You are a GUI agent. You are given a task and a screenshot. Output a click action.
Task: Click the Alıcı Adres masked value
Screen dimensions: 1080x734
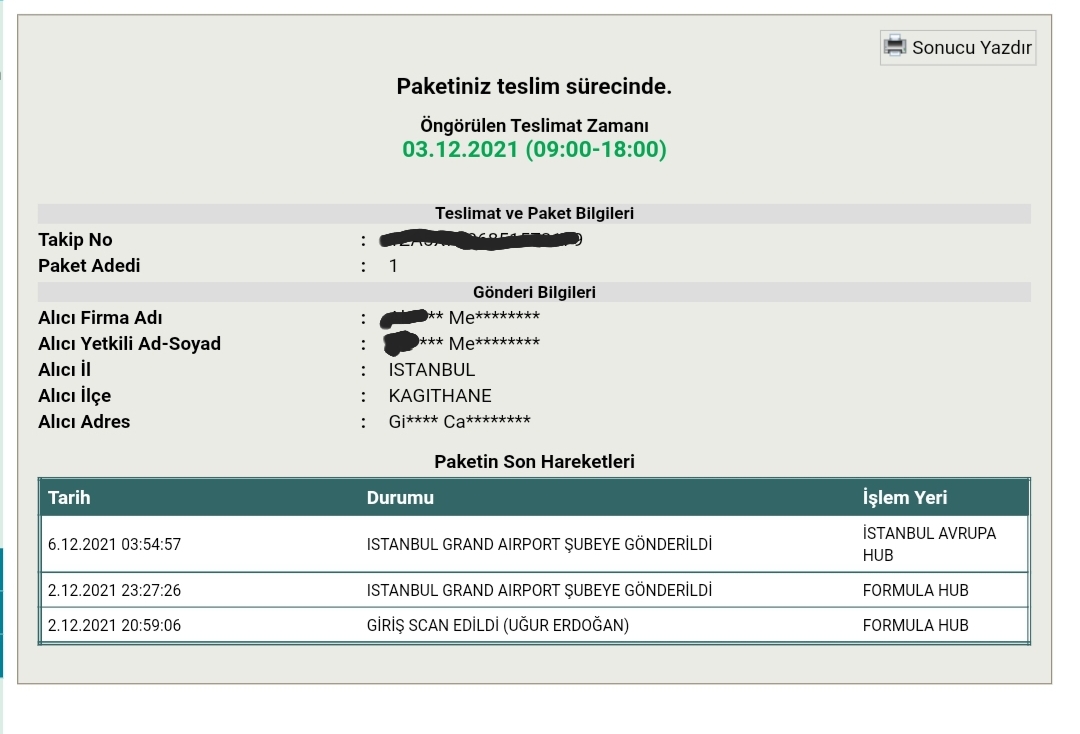[459, 422]
